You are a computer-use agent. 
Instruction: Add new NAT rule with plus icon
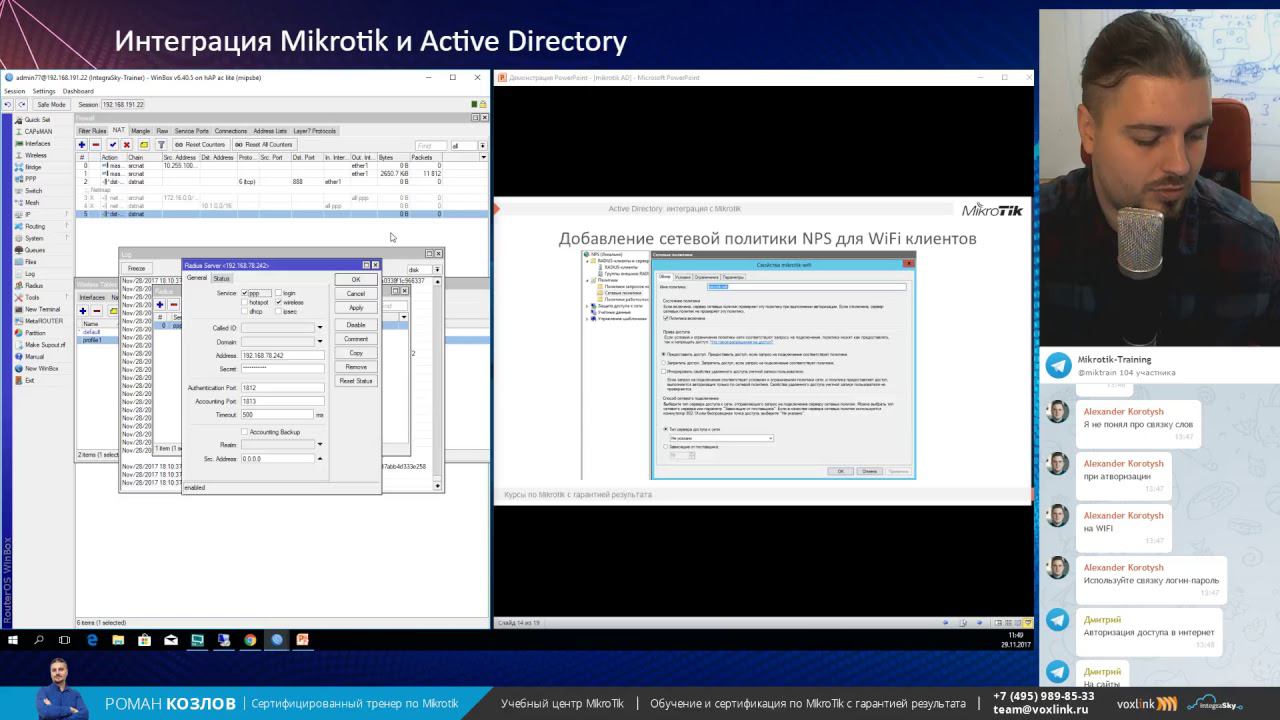click(x=82, y=145)
